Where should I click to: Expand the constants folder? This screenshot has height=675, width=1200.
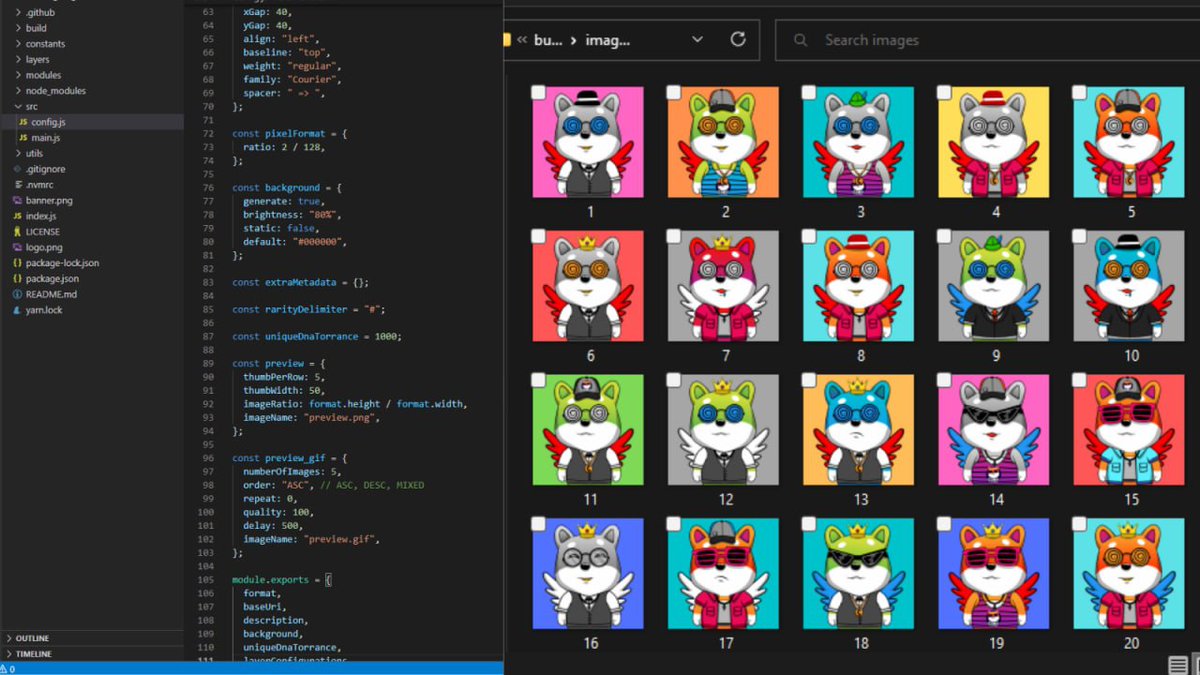tap(18, 44)
